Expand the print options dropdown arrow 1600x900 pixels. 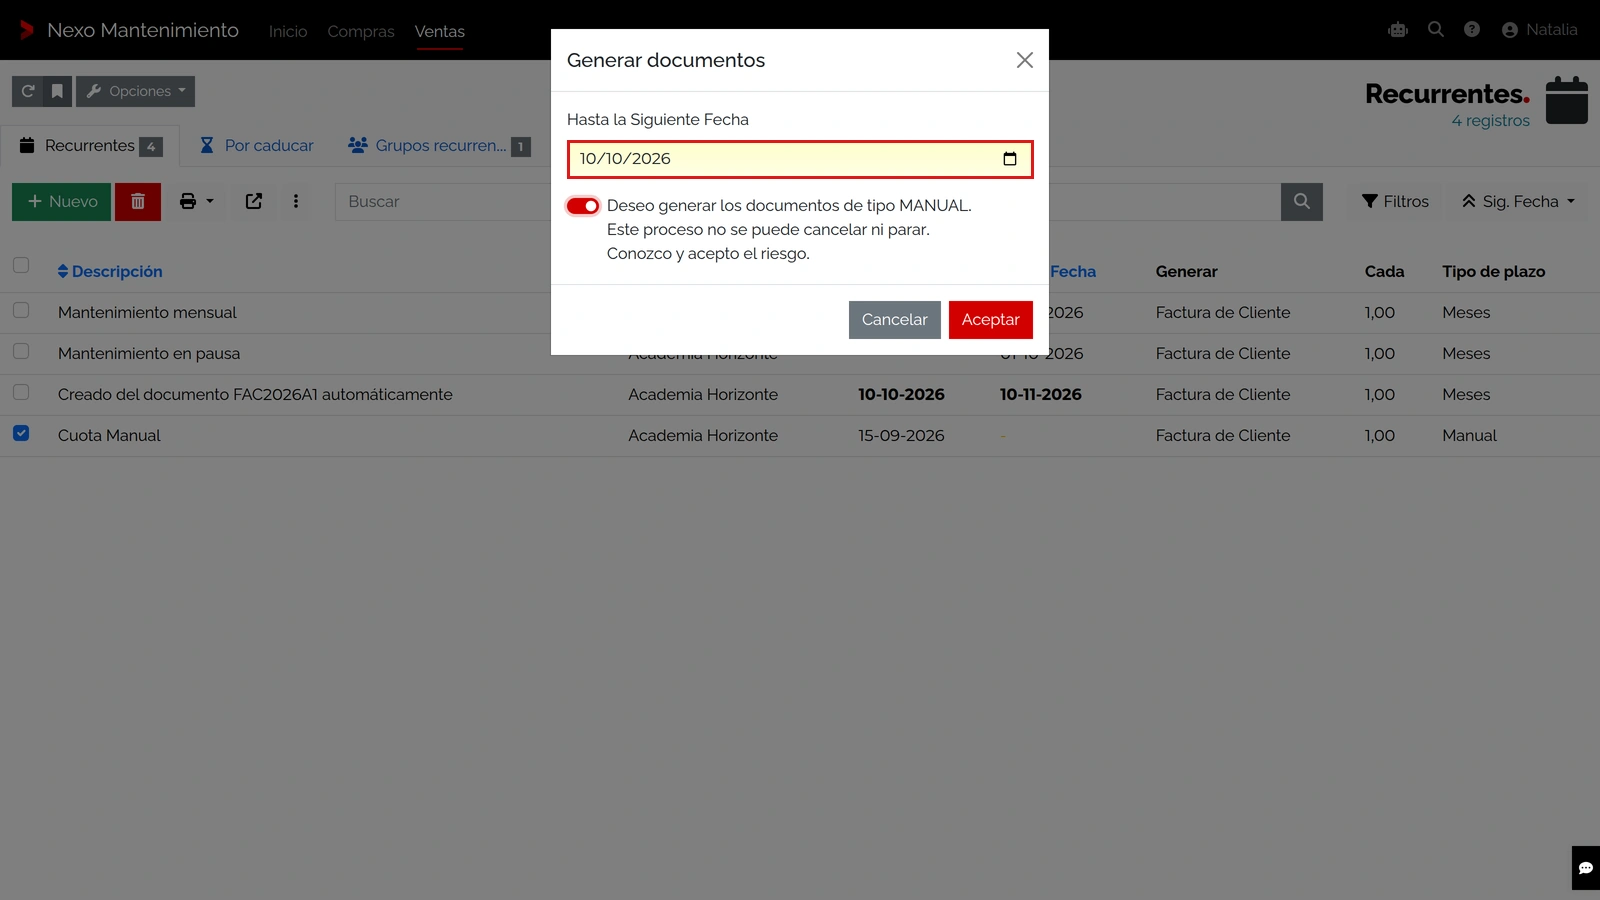(x=210, y=202)
